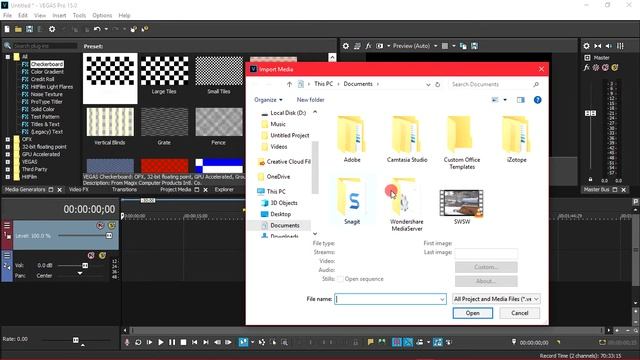This screenshot has height=360, width=640.
Task: Click the Pause button in transport bar
Action: pyautogui.click(x=172, y=342)
